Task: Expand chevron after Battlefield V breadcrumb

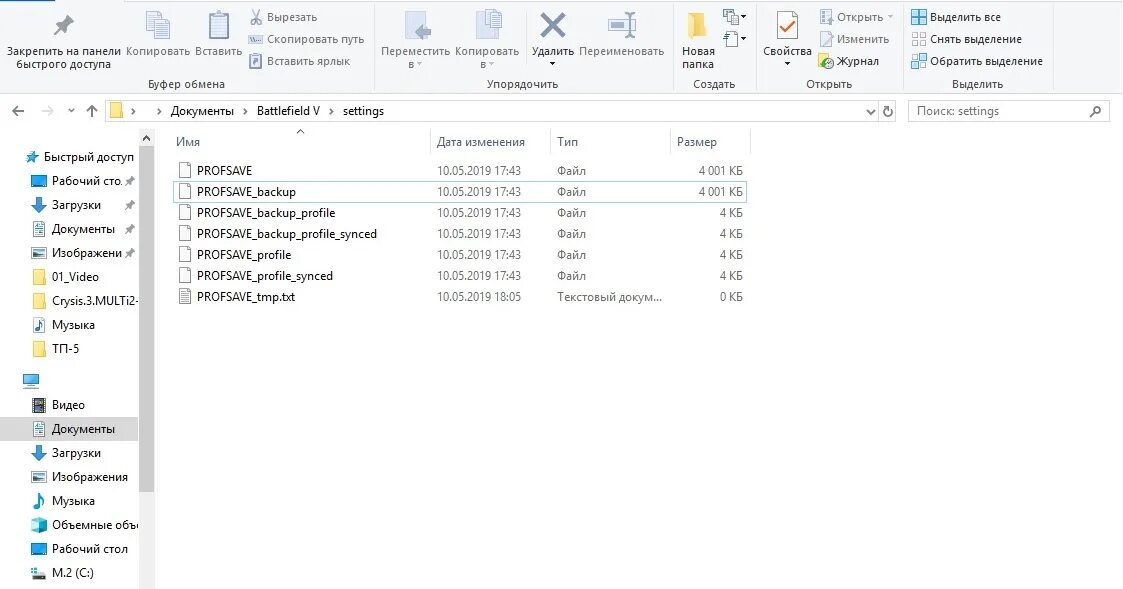Action: pos(331,111)
